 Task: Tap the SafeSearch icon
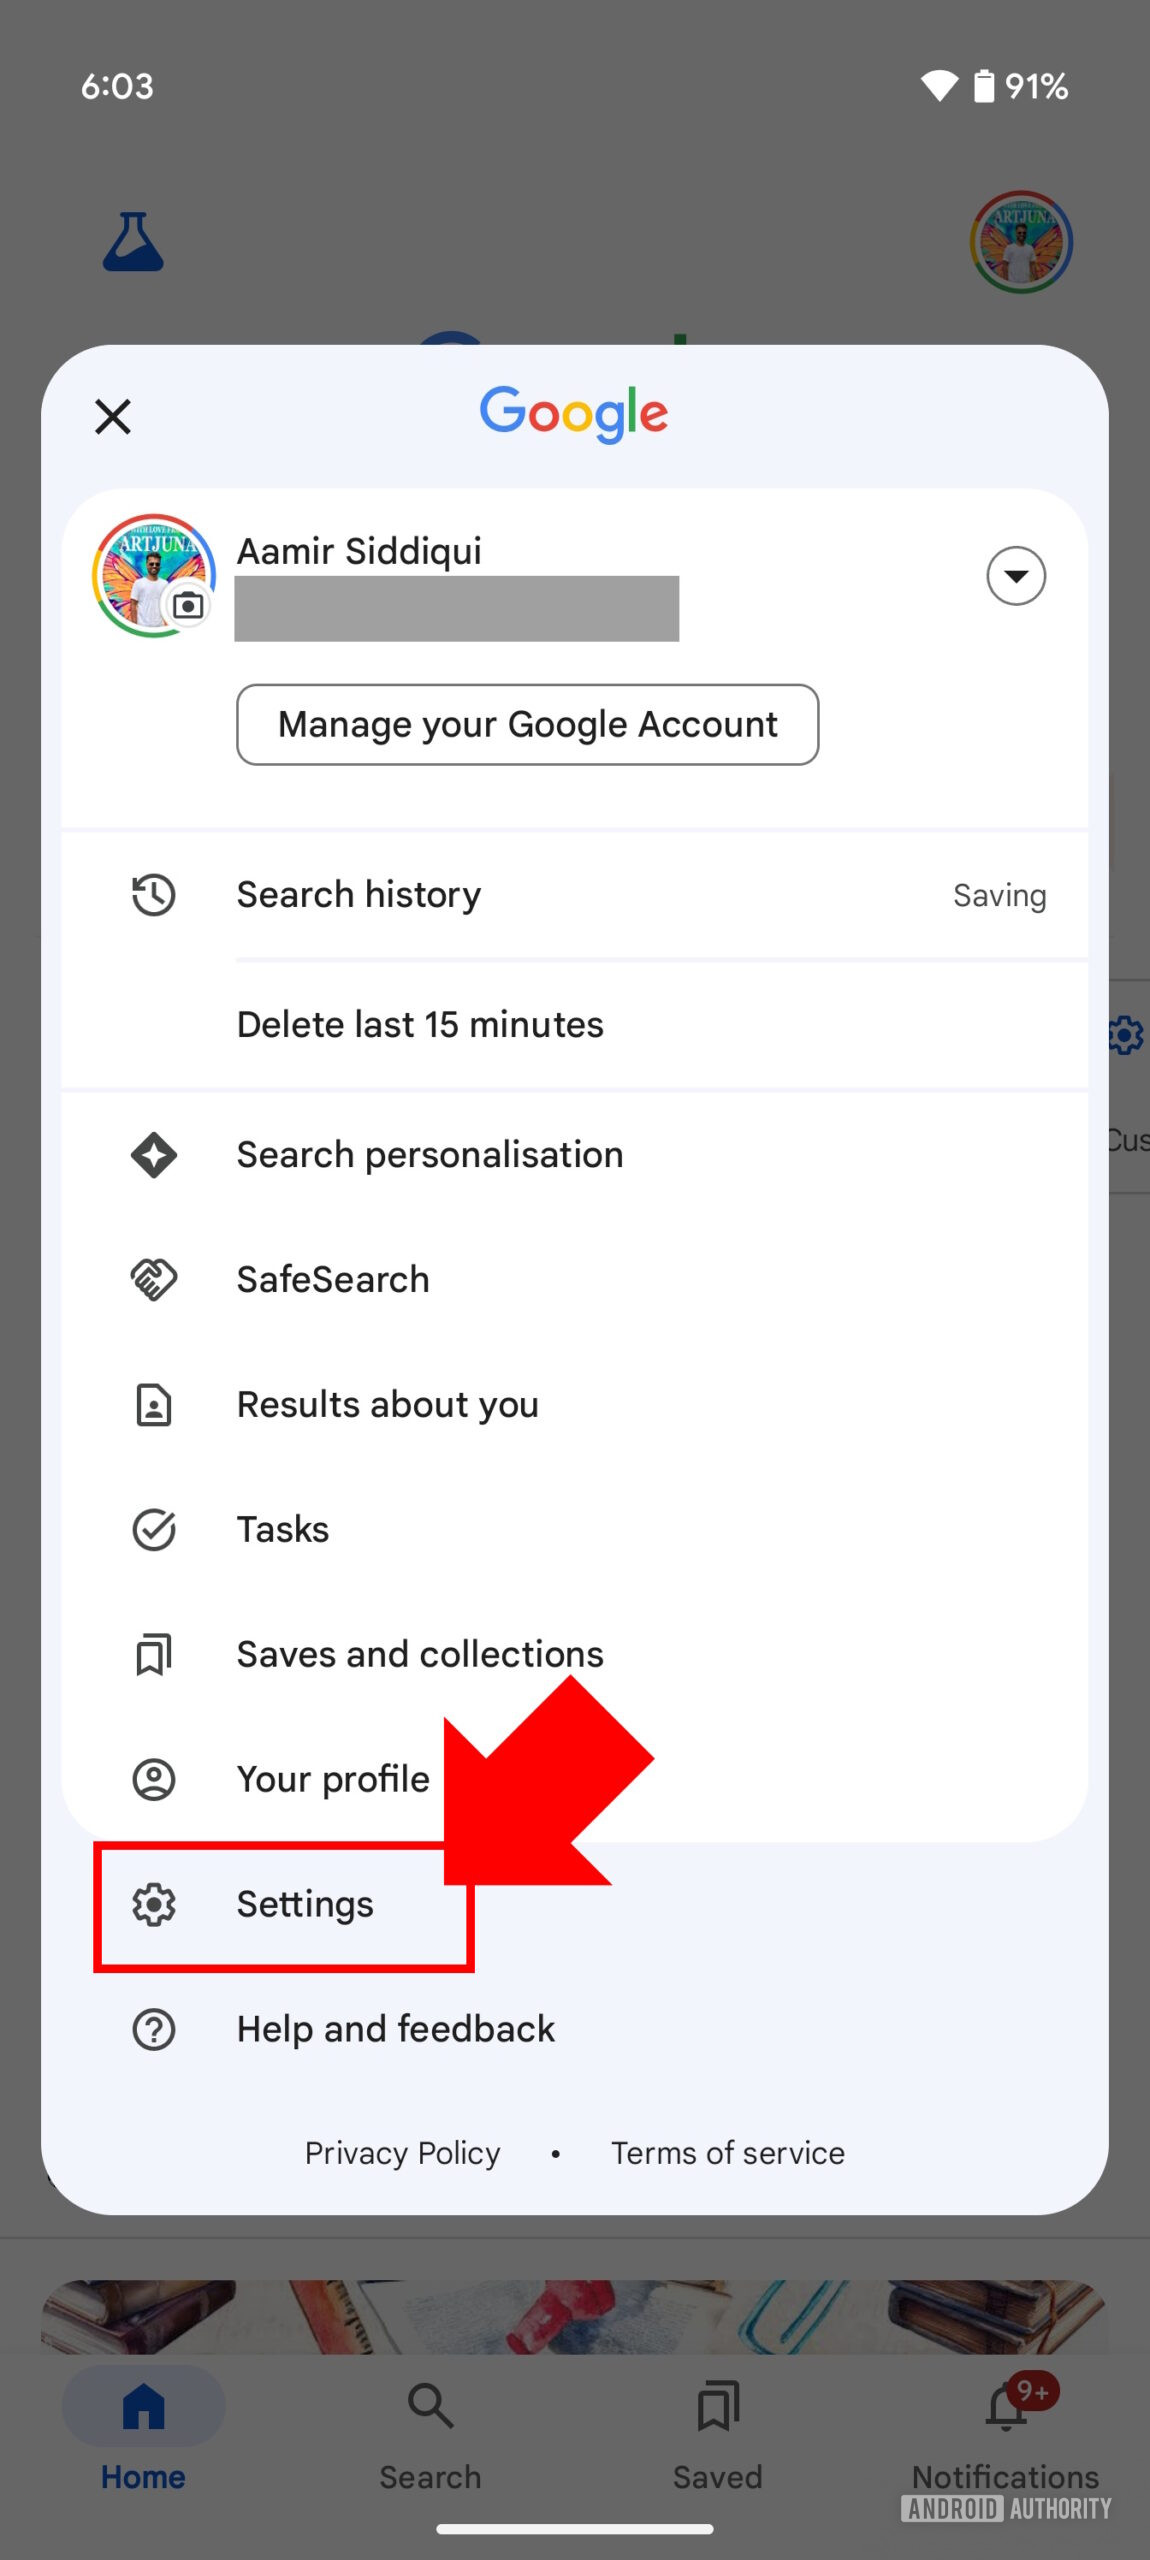(x=154, y=1280)
